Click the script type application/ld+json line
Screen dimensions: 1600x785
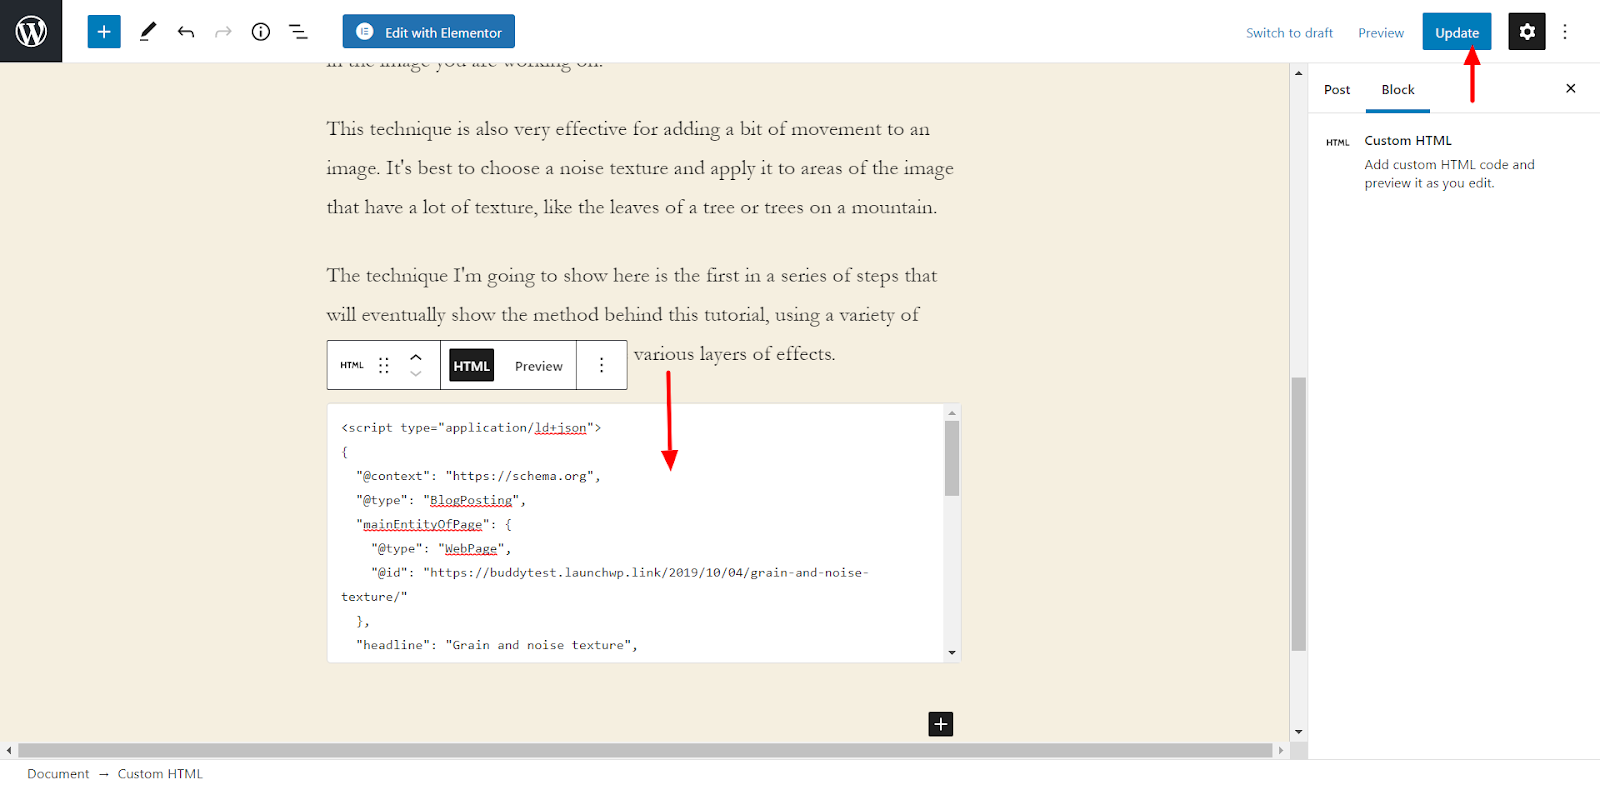[x=471, y=427]
